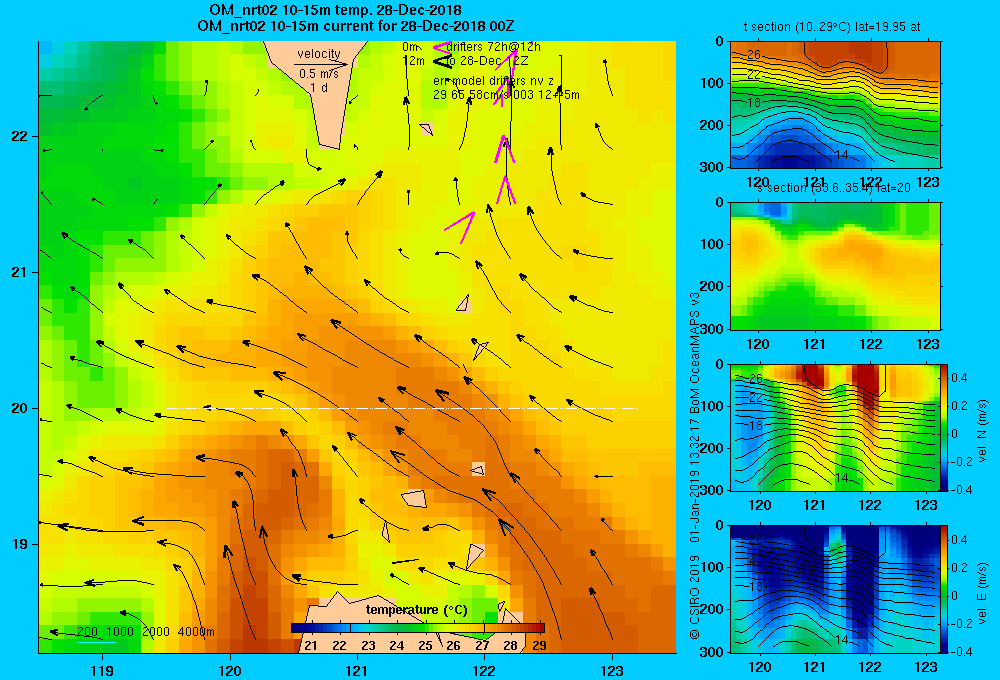Click the vel. E colorbar strip
Viewport: 1000px width, 680px height.
pyautogui.click(x=945, y=589)
